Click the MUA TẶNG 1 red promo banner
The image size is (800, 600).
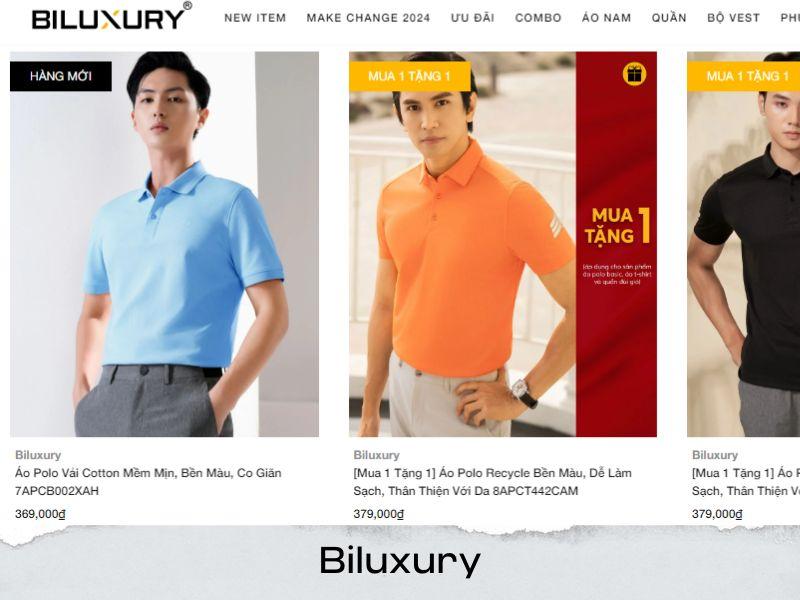point(616,244)
